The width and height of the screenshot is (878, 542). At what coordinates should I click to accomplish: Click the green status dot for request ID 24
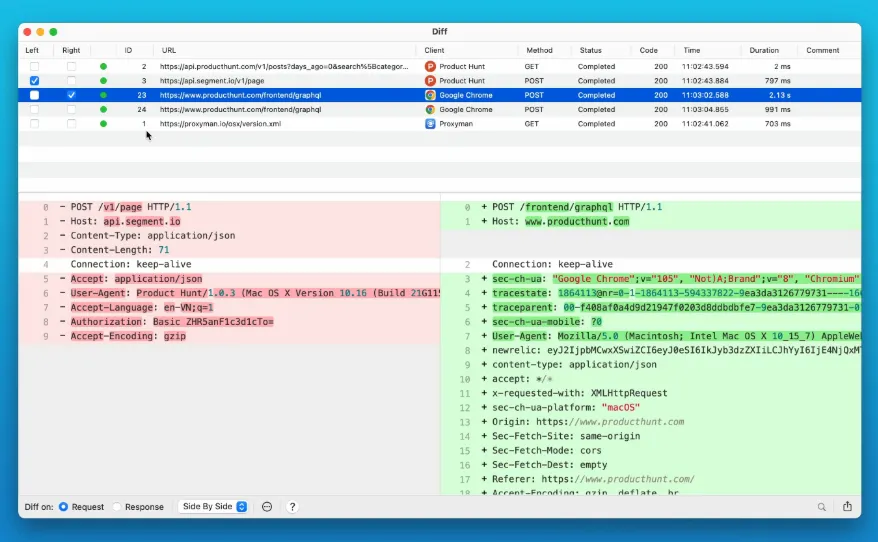click(103, 110)
